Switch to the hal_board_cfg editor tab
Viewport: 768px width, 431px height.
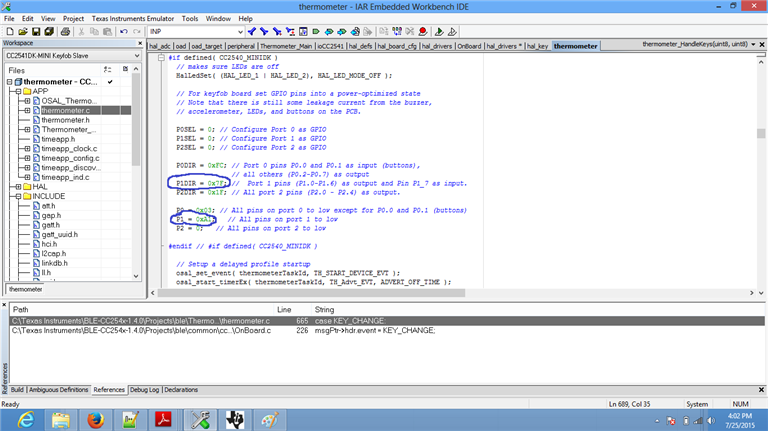(x=397, y=46)
